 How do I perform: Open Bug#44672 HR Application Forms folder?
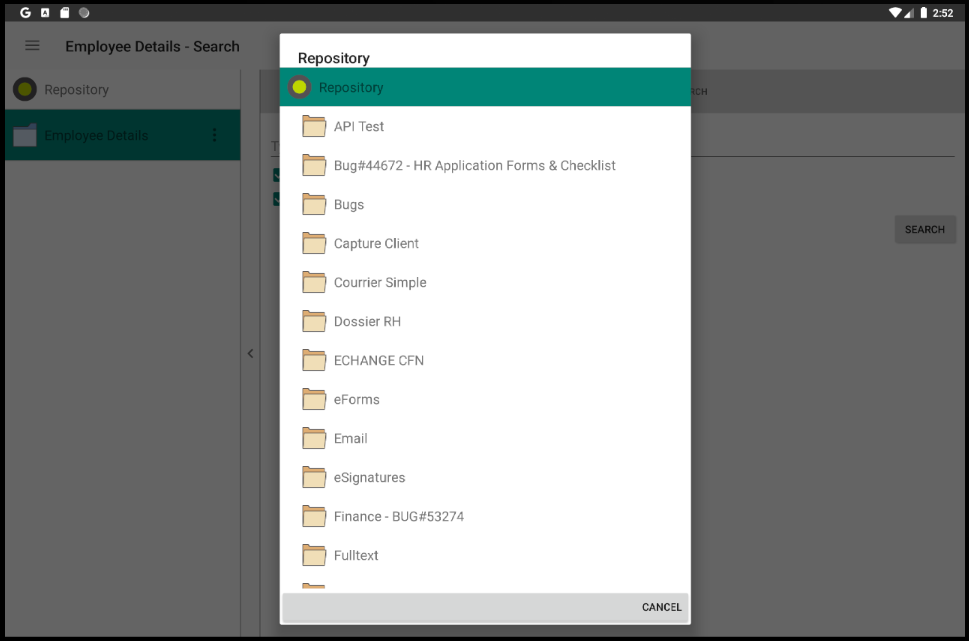474,165
